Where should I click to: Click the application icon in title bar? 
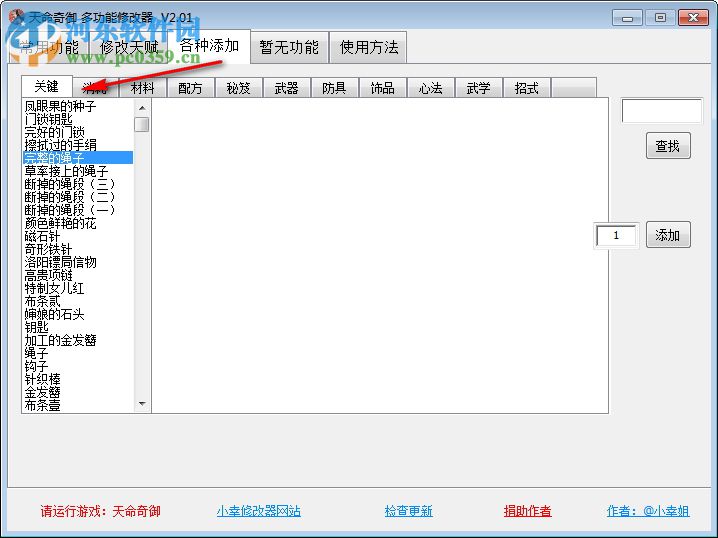point(16,16)
